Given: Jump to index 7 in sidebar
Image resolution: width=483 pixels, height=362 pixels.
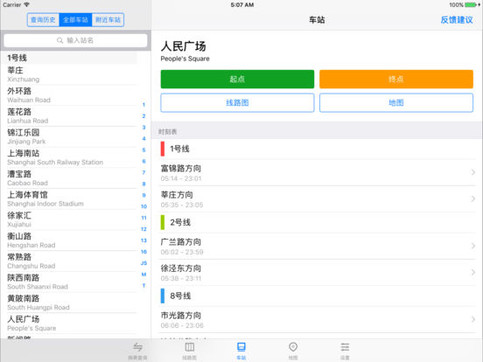Looking at the screenshot, I should [144, 172].
